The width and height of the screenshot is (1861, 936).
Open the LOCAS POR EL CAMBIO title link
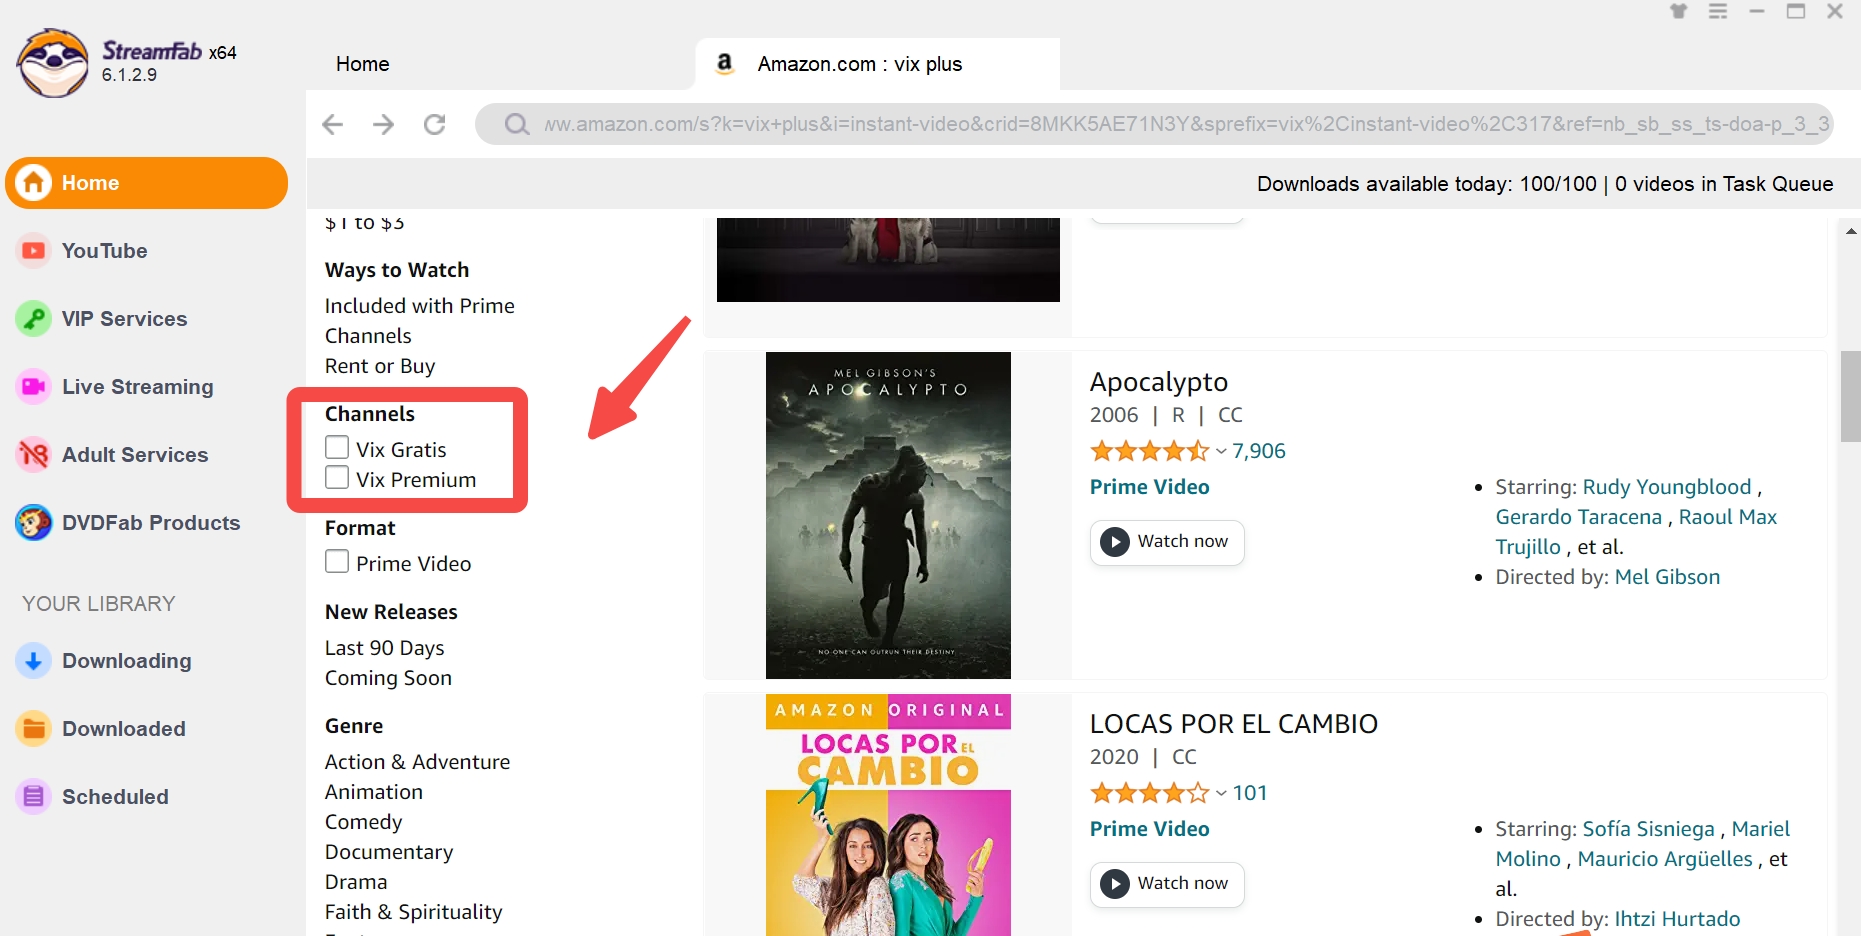(x=1234, y=724)
